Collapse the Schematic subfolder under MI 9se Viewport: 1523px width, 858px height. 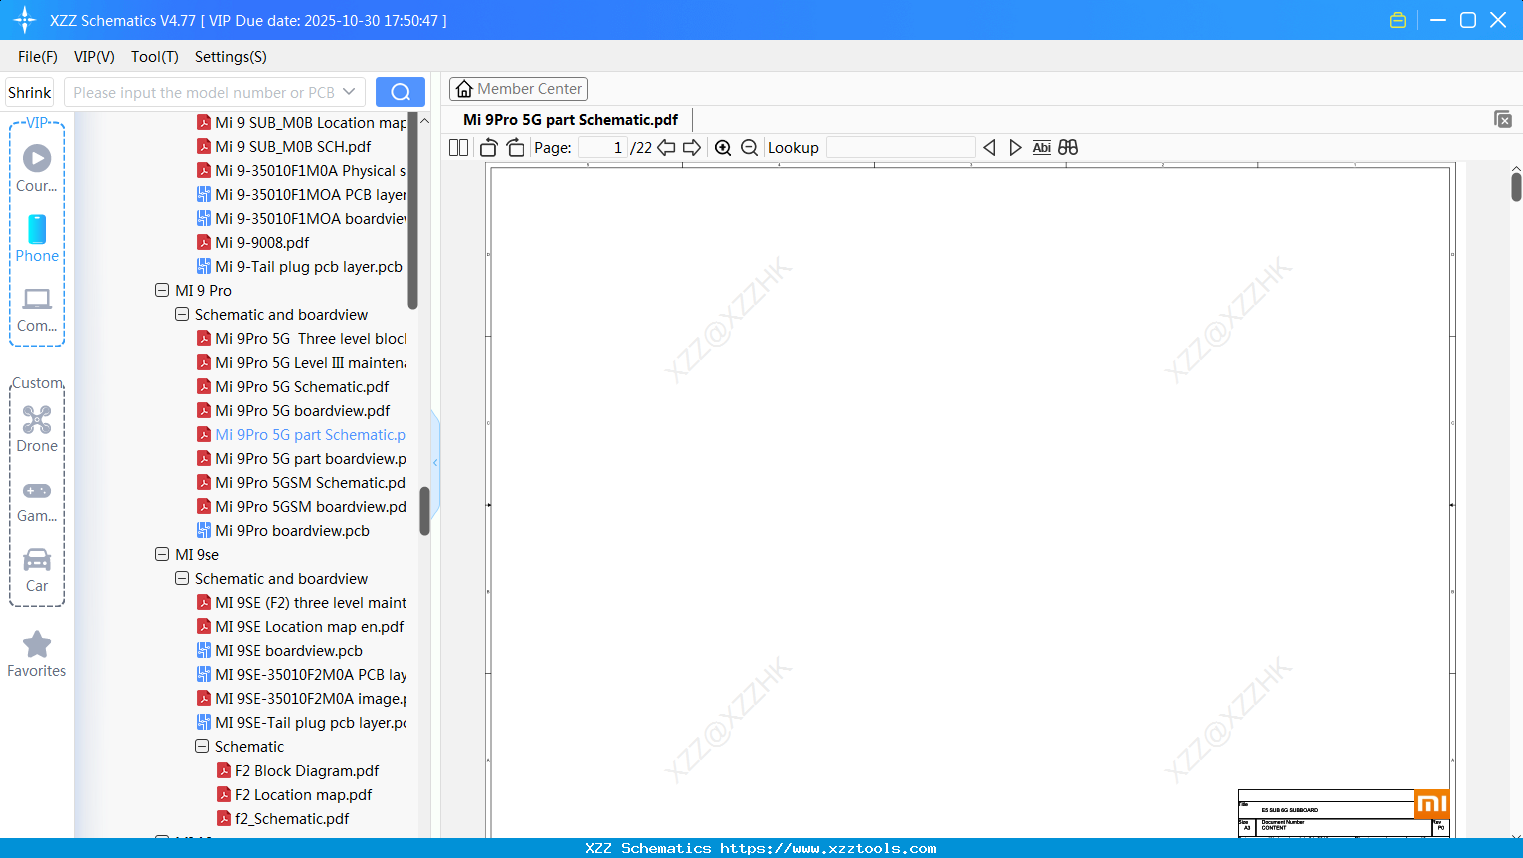[x=202, y=747]
